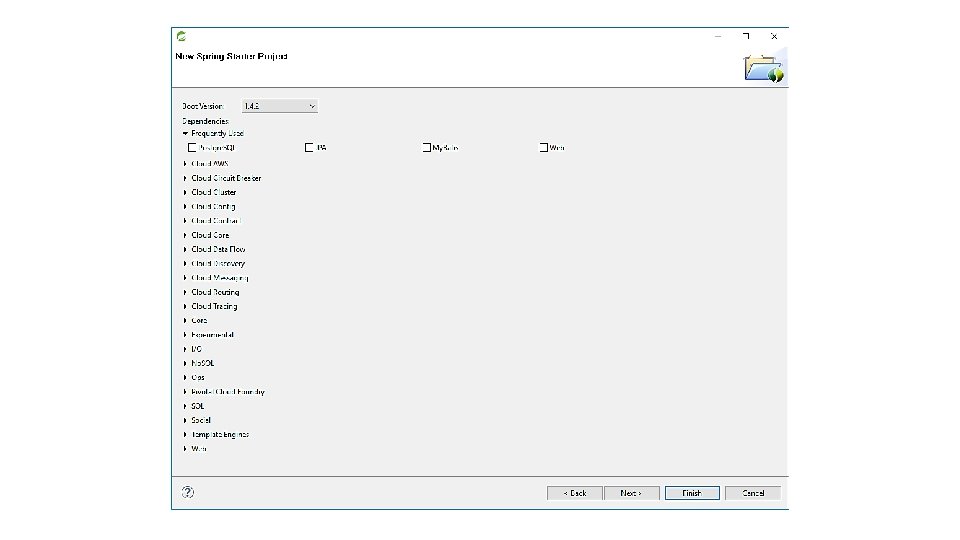The image size is (960, 540).
Task: Expand the Cloud Contract group
Action: (x=185, y=221)
